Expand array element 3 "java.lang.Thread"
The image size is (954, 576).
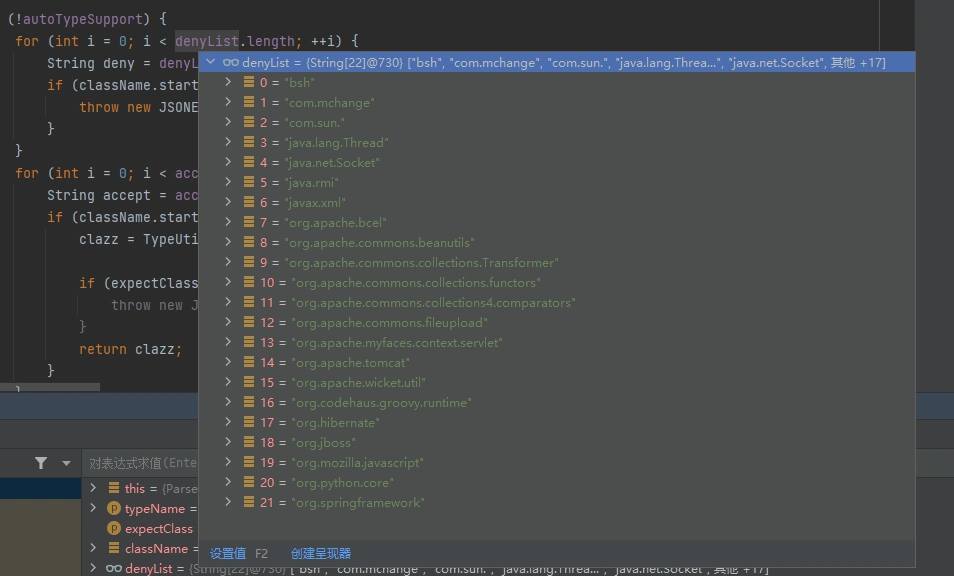[228, 142]
